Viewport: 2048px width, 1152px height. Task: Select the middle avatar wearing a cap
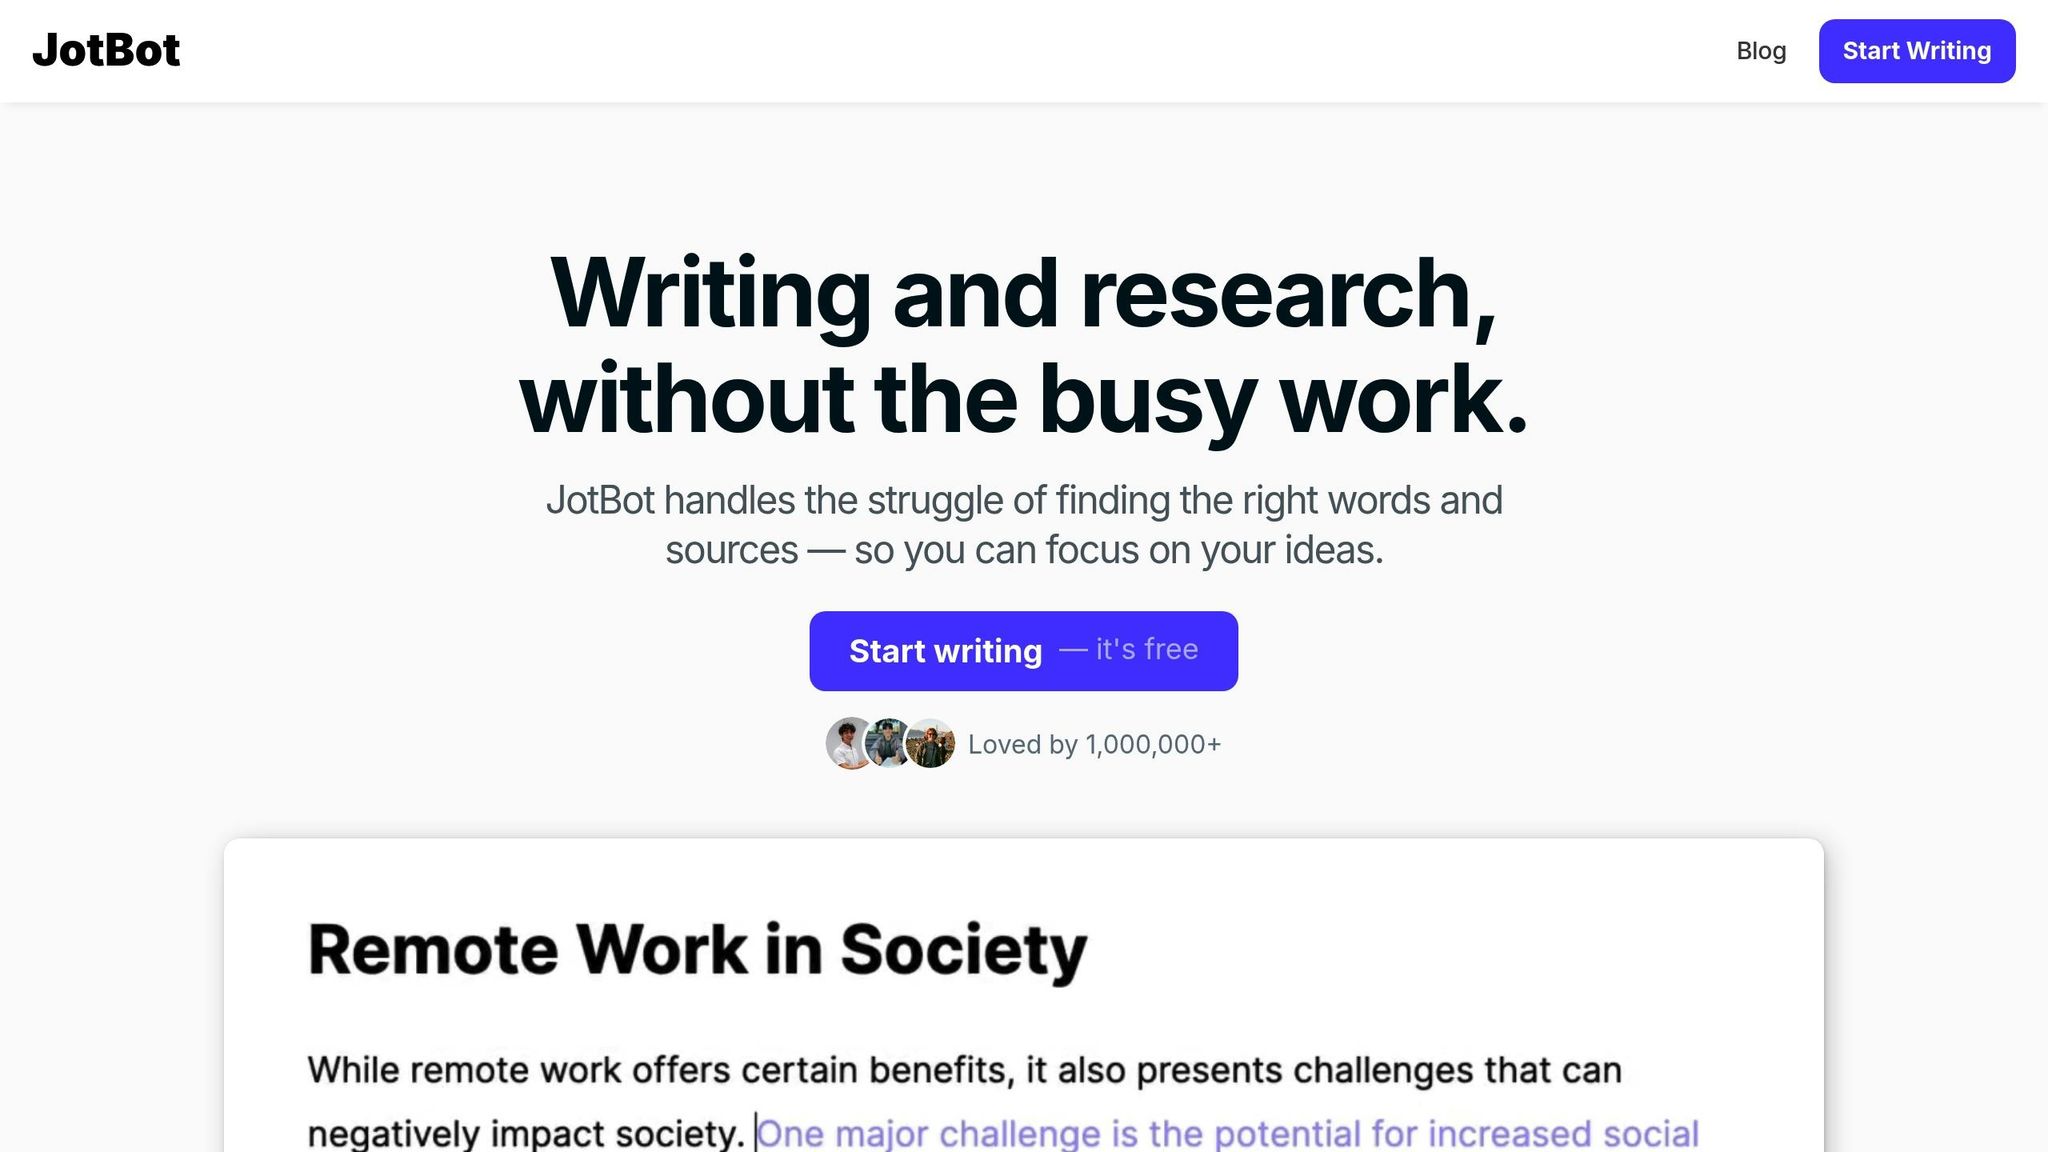pos(888,743)
